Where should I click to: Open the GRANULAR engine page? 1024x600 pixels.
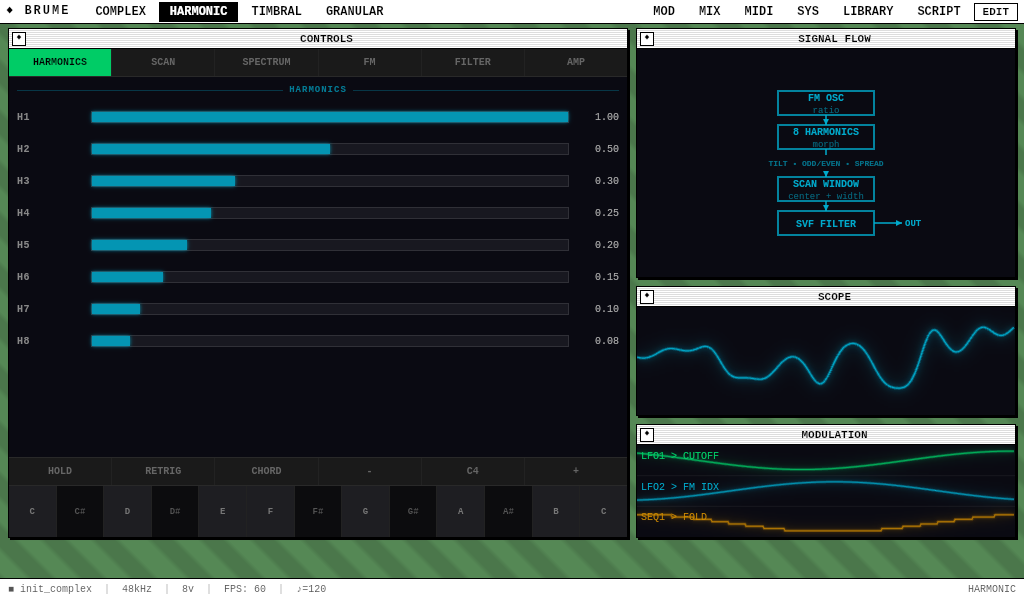click(354, 11)
